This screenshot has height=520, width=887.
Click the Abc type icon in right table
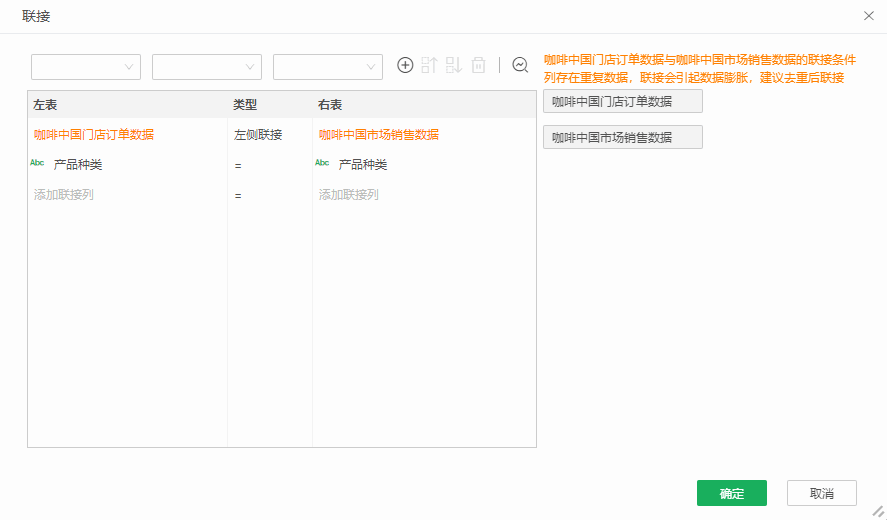click(x=323, y=162)
